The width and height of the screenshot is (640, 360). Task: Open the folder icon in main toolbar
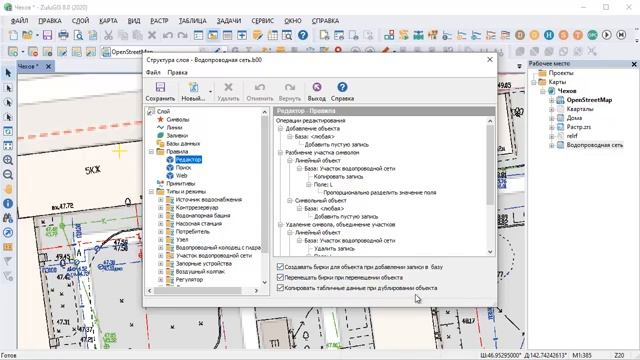click(x=27, y=36)
